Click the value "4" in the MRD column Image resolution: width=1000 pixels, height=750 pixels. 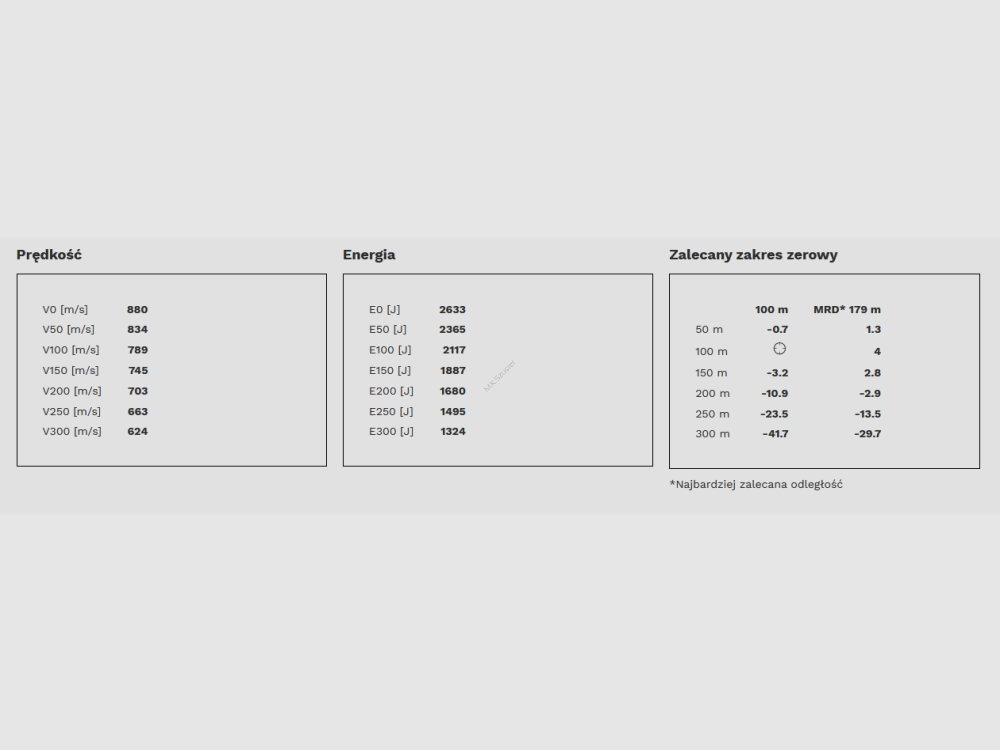[x=878, y=351]
